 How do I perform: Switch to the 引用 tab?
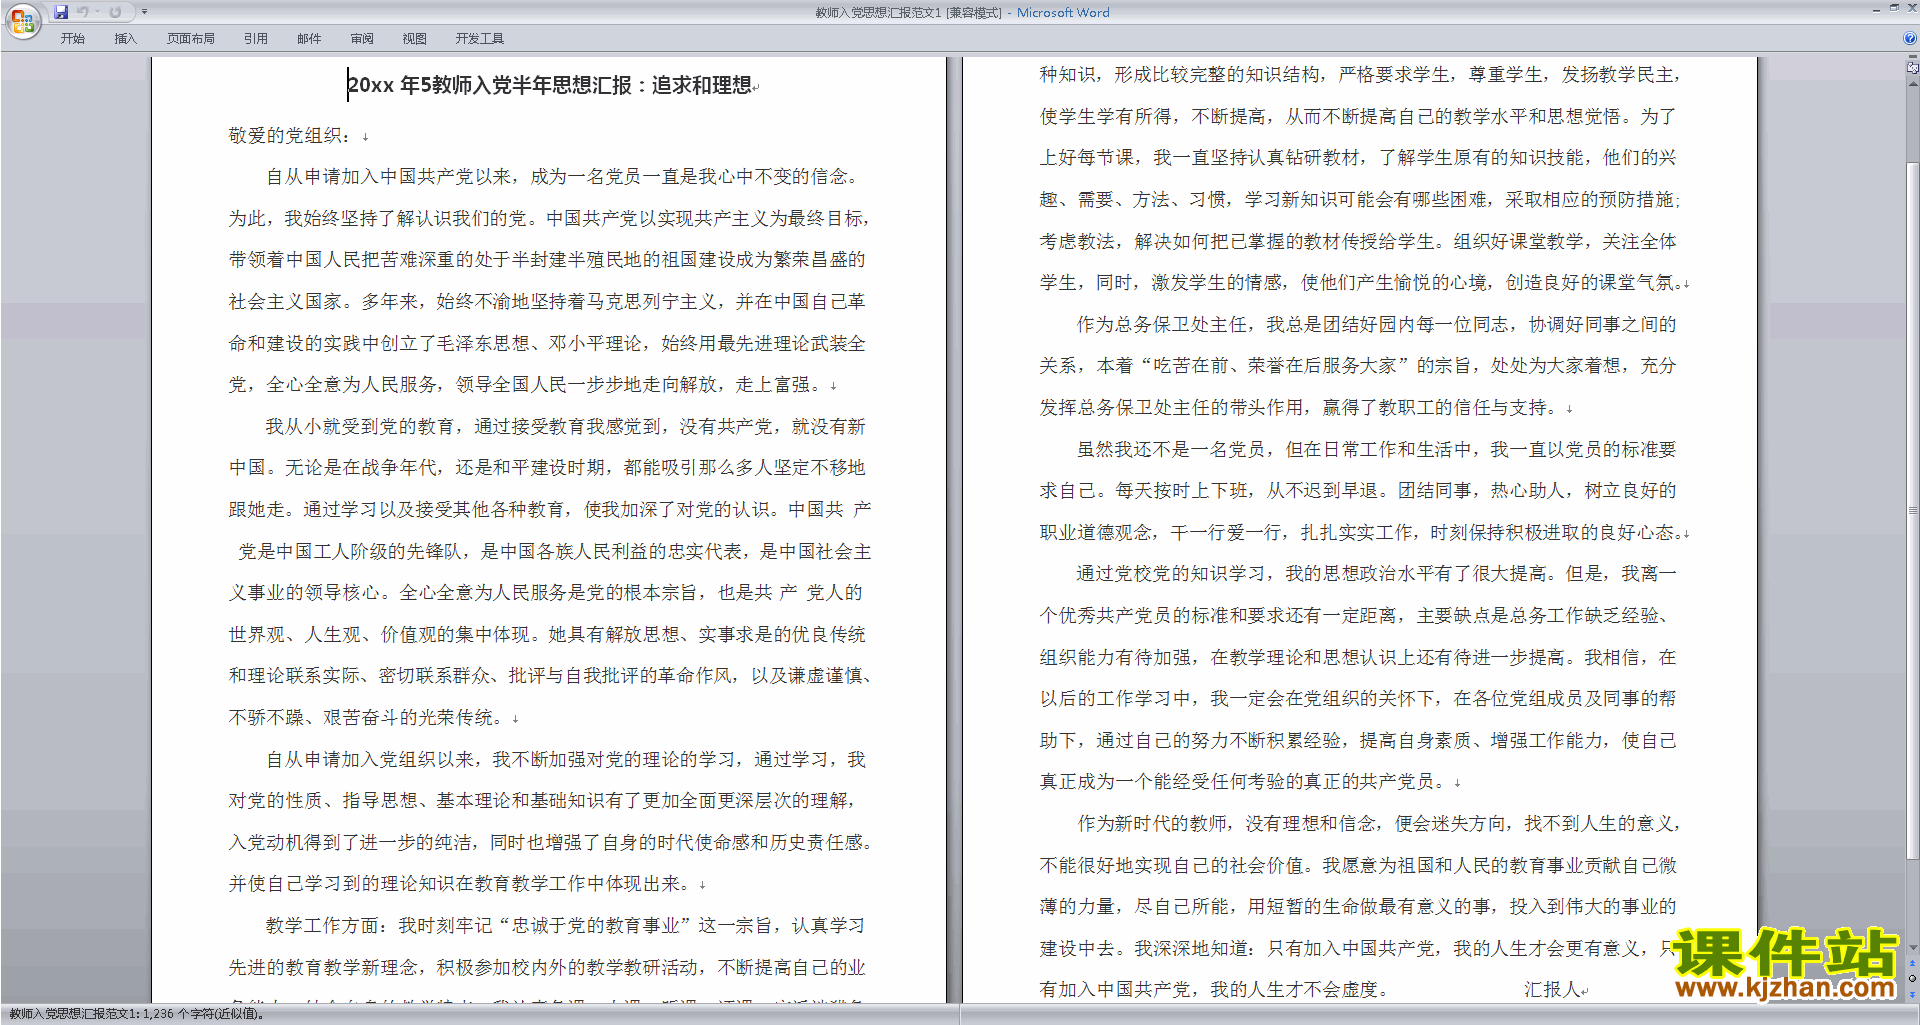tap(256, 39)
